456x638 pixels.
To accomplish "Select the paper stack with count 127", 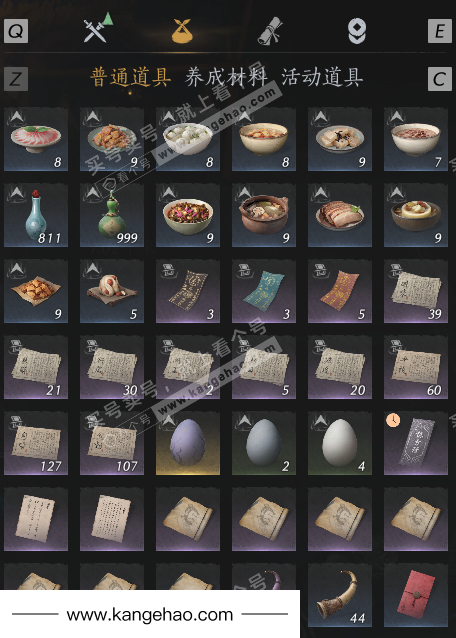I will [36, 443].
